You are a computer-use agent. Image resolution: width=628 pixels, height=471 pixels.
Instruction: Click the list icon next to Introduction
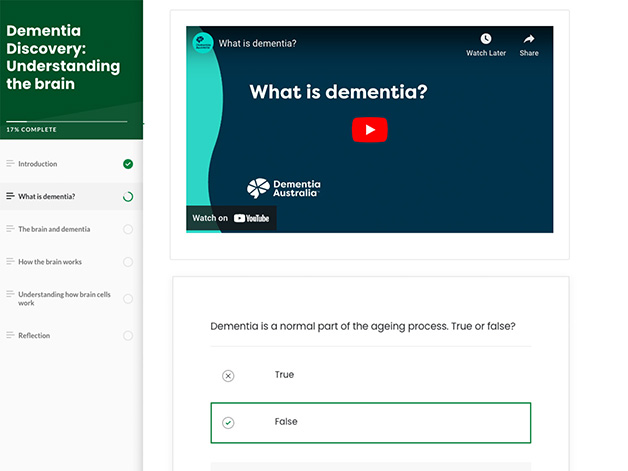(x=10, y=164)
